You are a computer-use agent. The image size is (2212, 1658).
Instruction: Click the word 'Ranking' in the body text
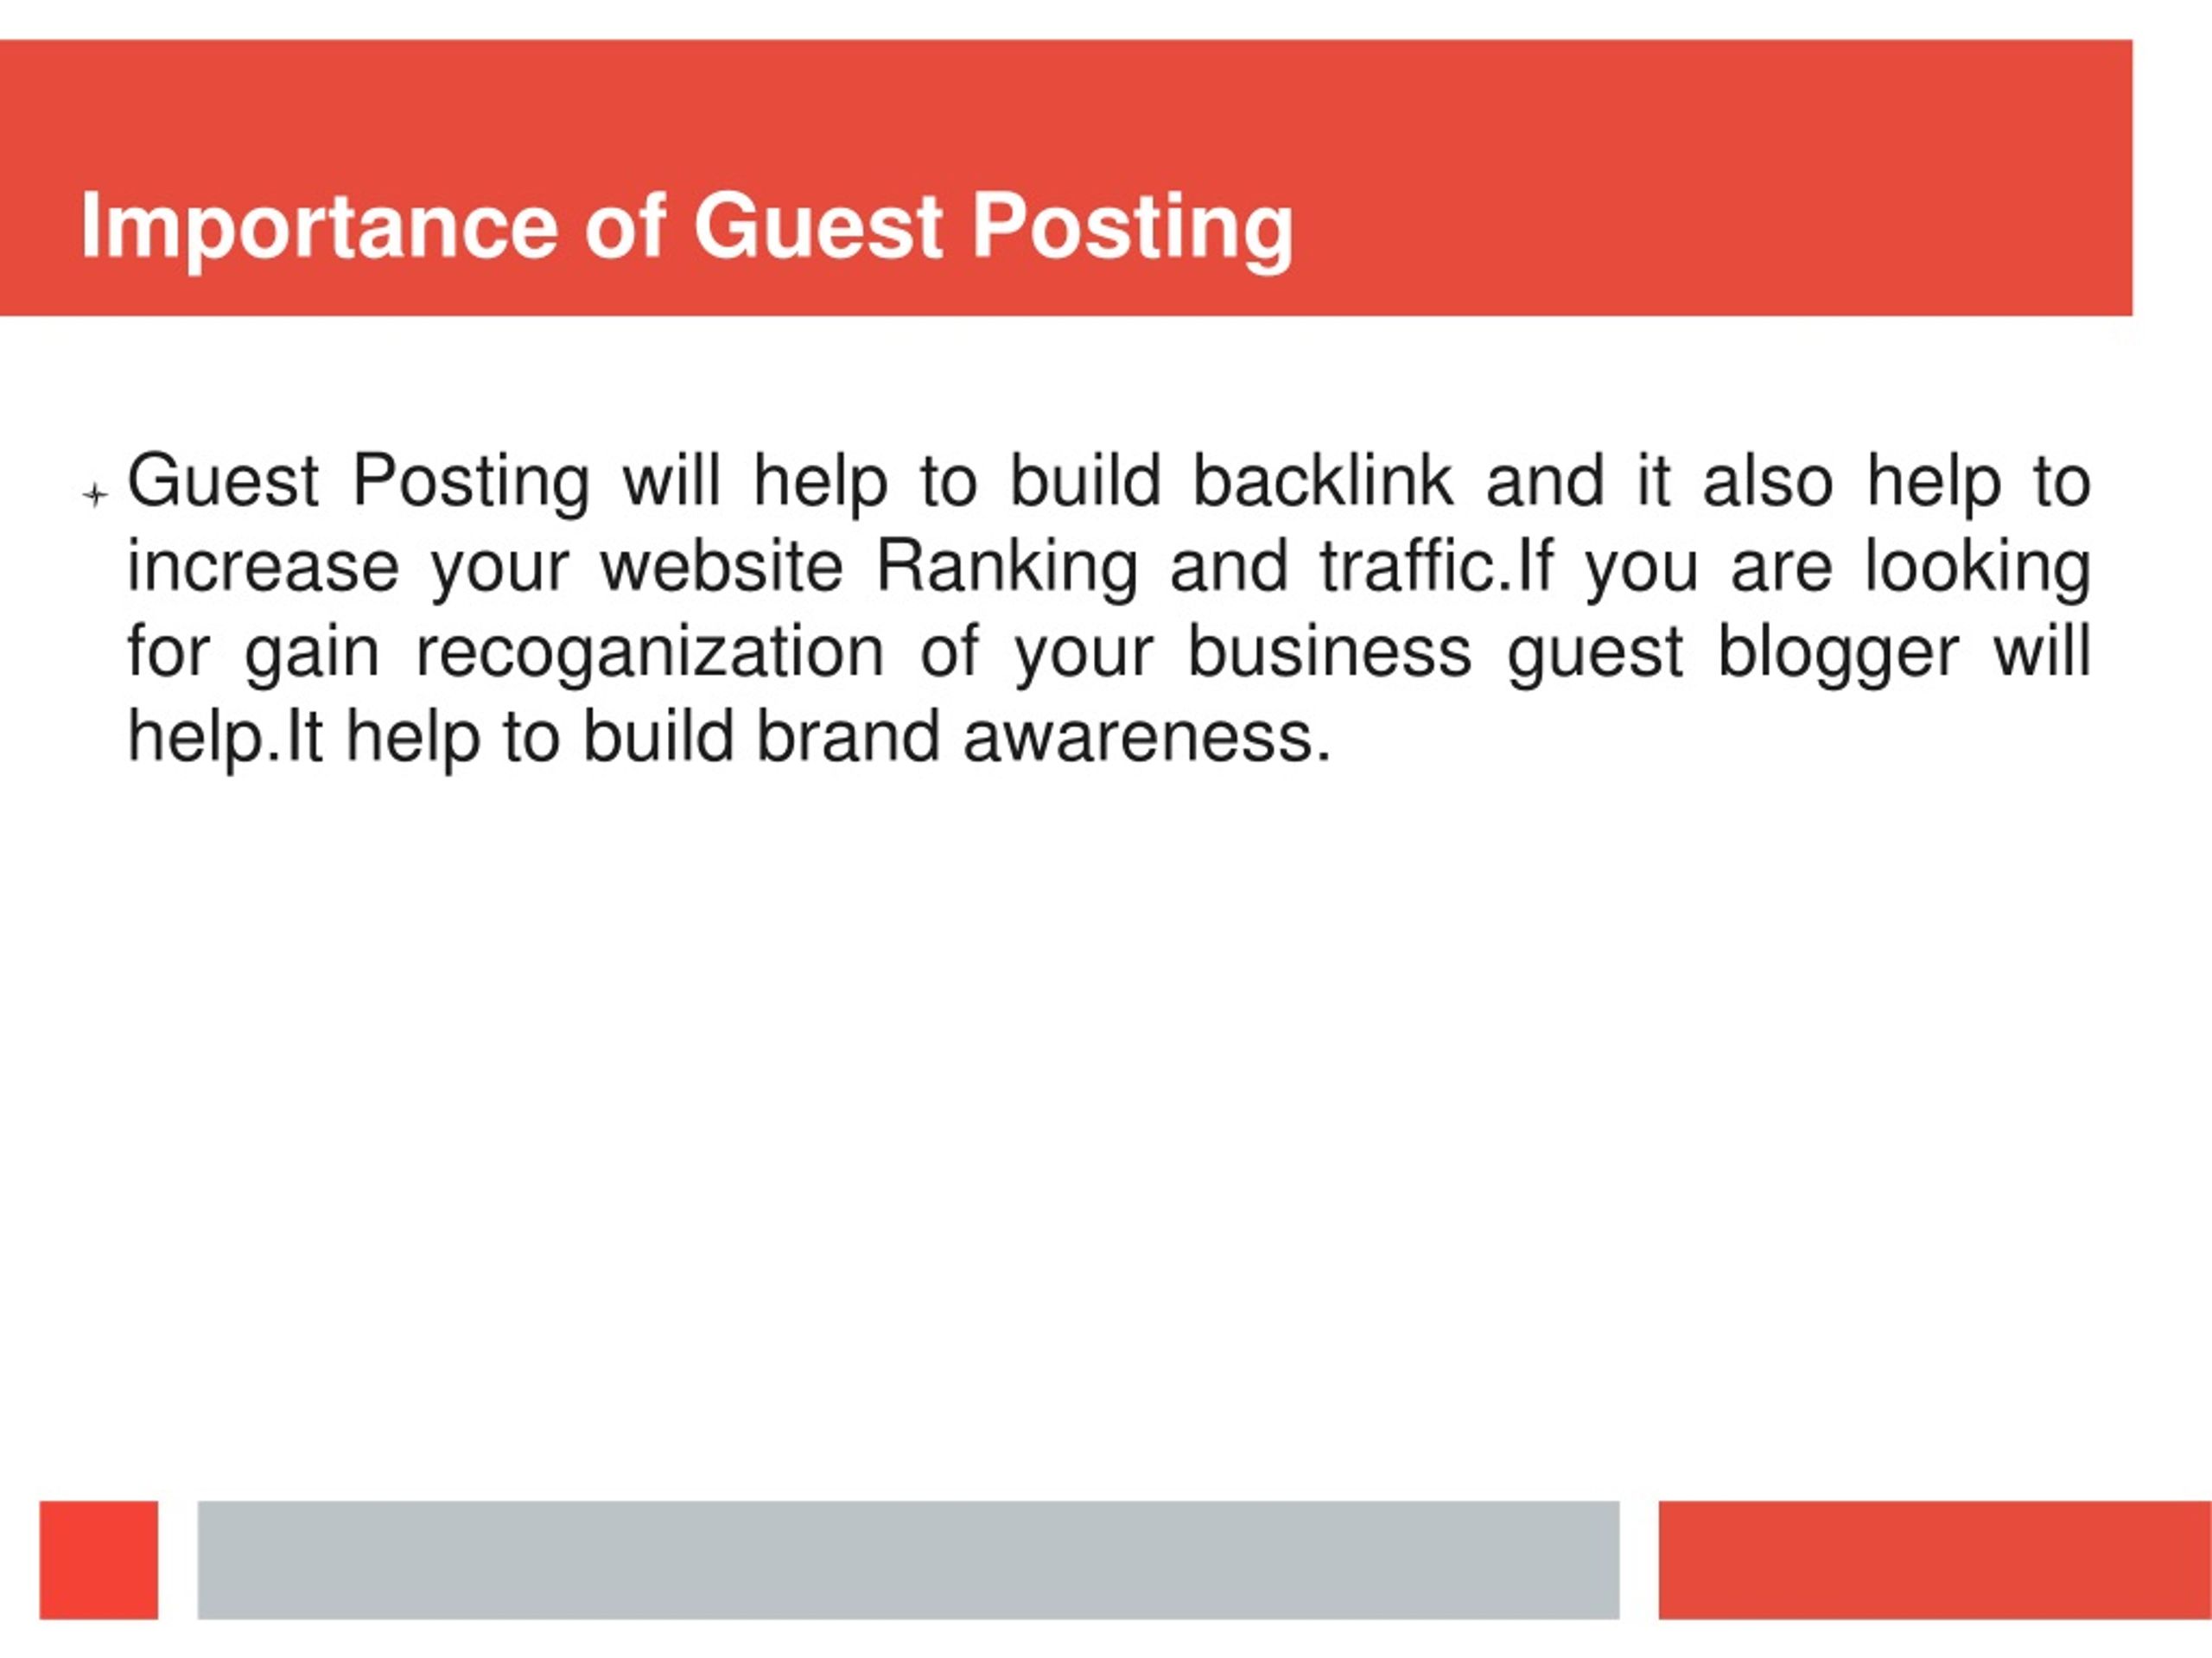tap(1007, 567)
